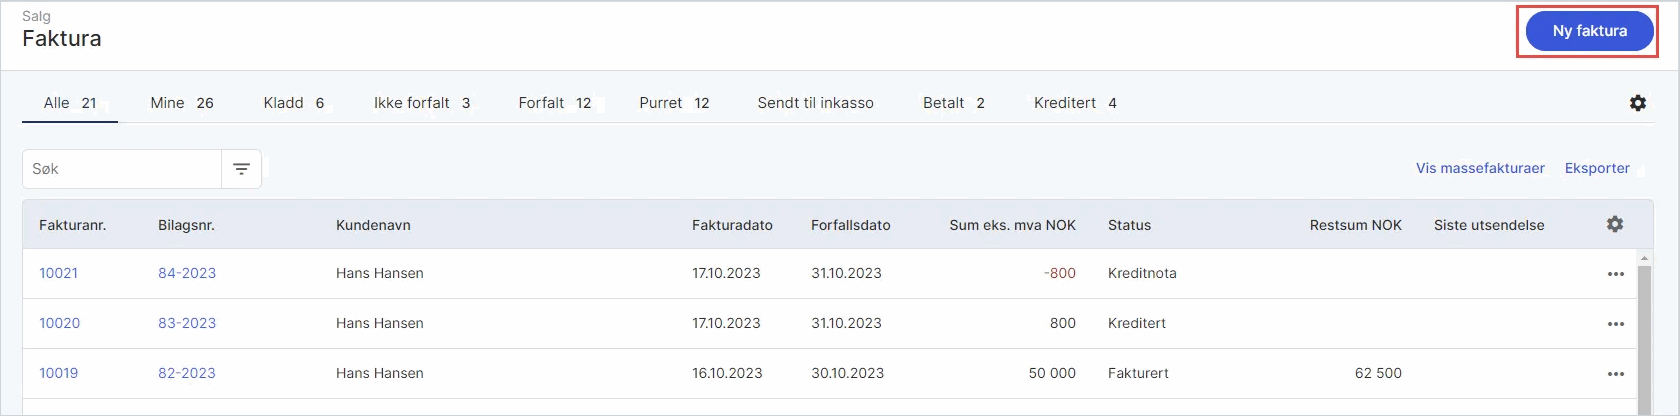Click the table's vertical scrollbar
Screen dimensions: 1680x416
pyautogui.click(x=1645, y=340)
